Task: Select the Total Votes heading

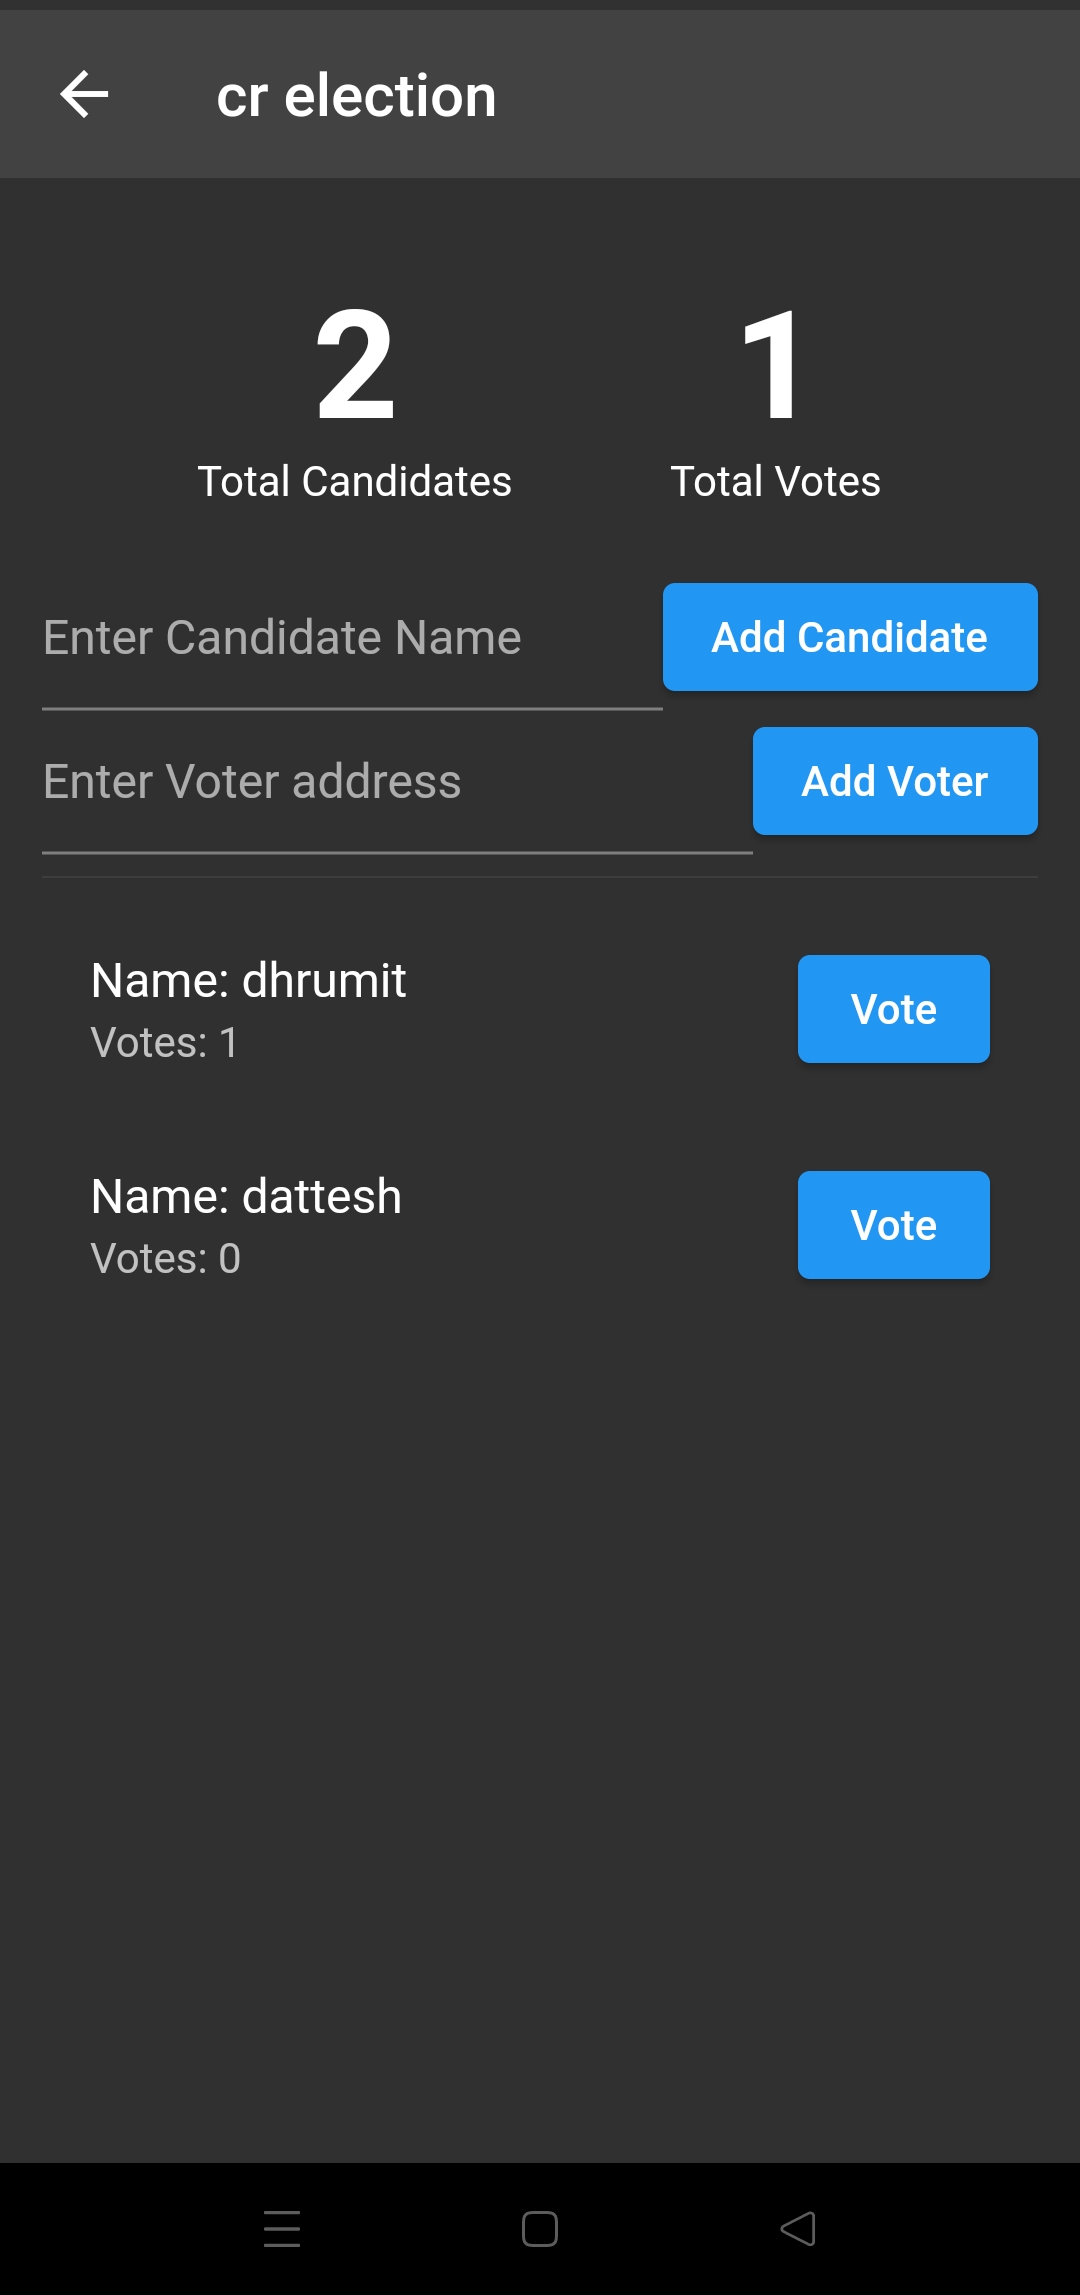Action: click(x=776, y=481)
